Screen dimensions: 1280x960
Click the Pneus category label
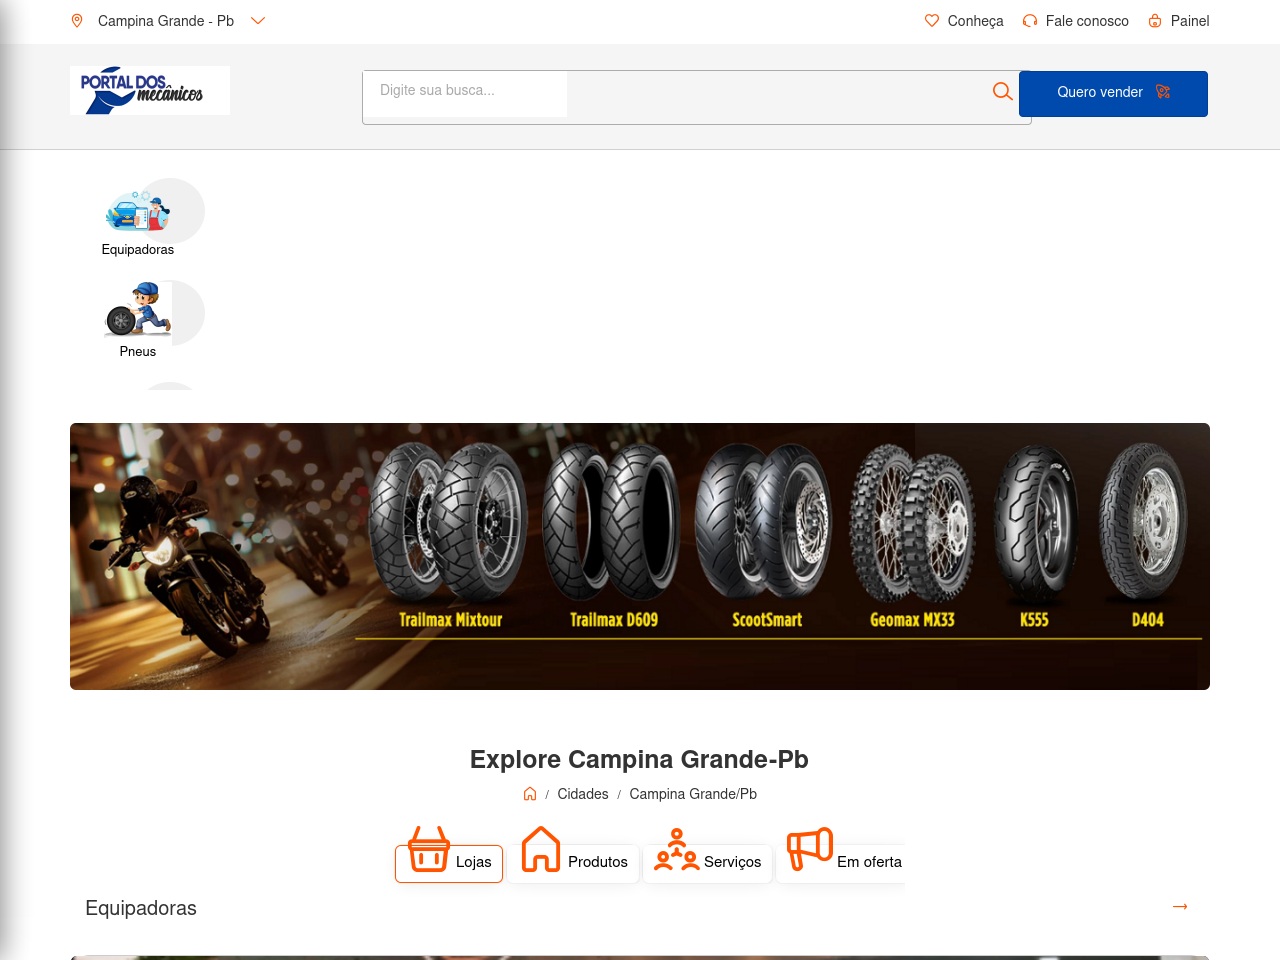[x=138, y=352]
